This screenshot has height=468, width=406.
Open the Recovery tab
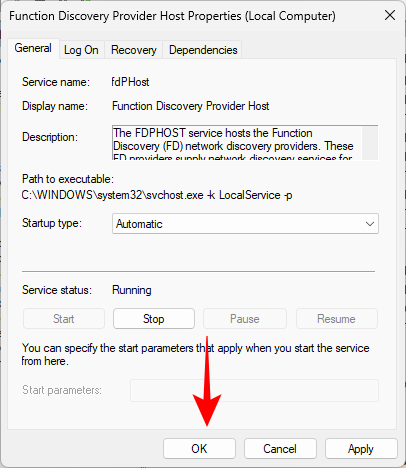pos(134,50)
